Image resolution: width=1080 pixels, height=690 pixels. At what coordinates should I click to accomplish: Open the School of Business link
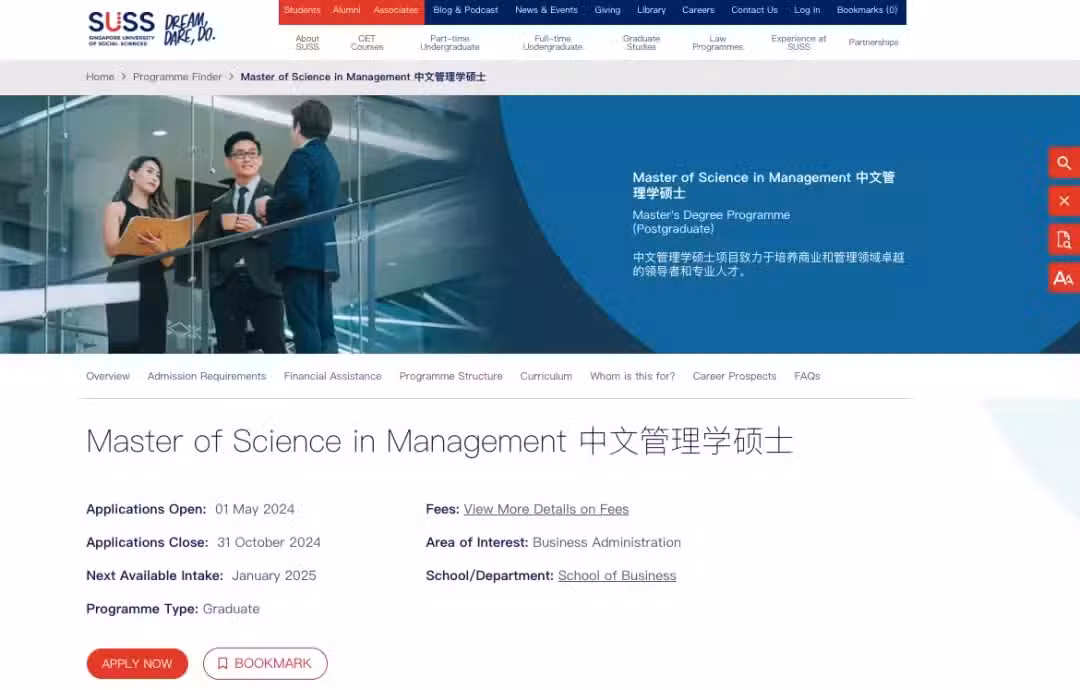pyautogui.click(x=617, y=576)
